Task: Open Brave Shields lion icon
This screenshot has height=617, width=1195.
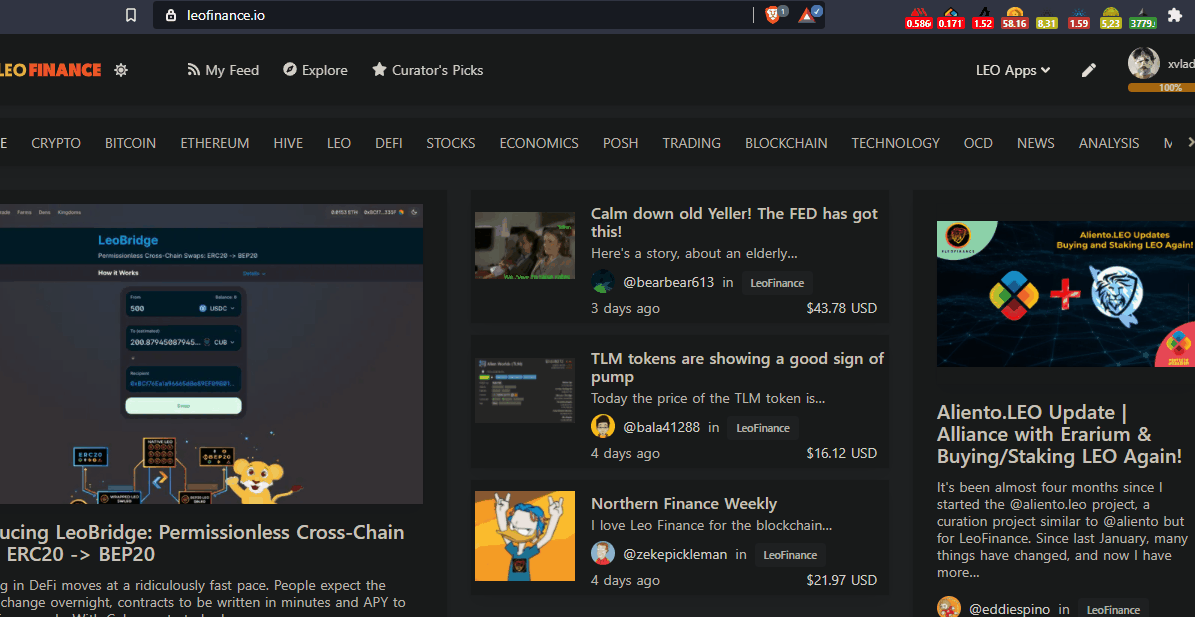Action: coord(772,14)
